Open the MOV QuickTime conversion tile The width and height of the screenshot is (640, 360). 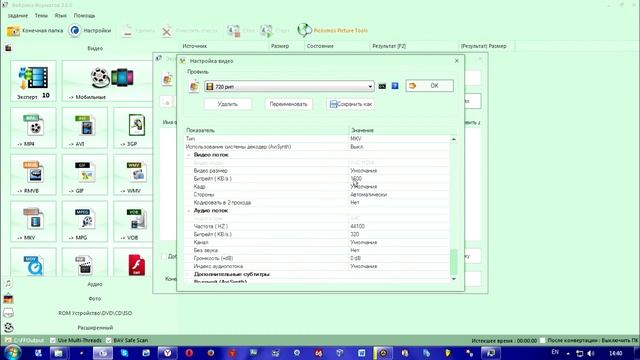[x=33, y=262]
